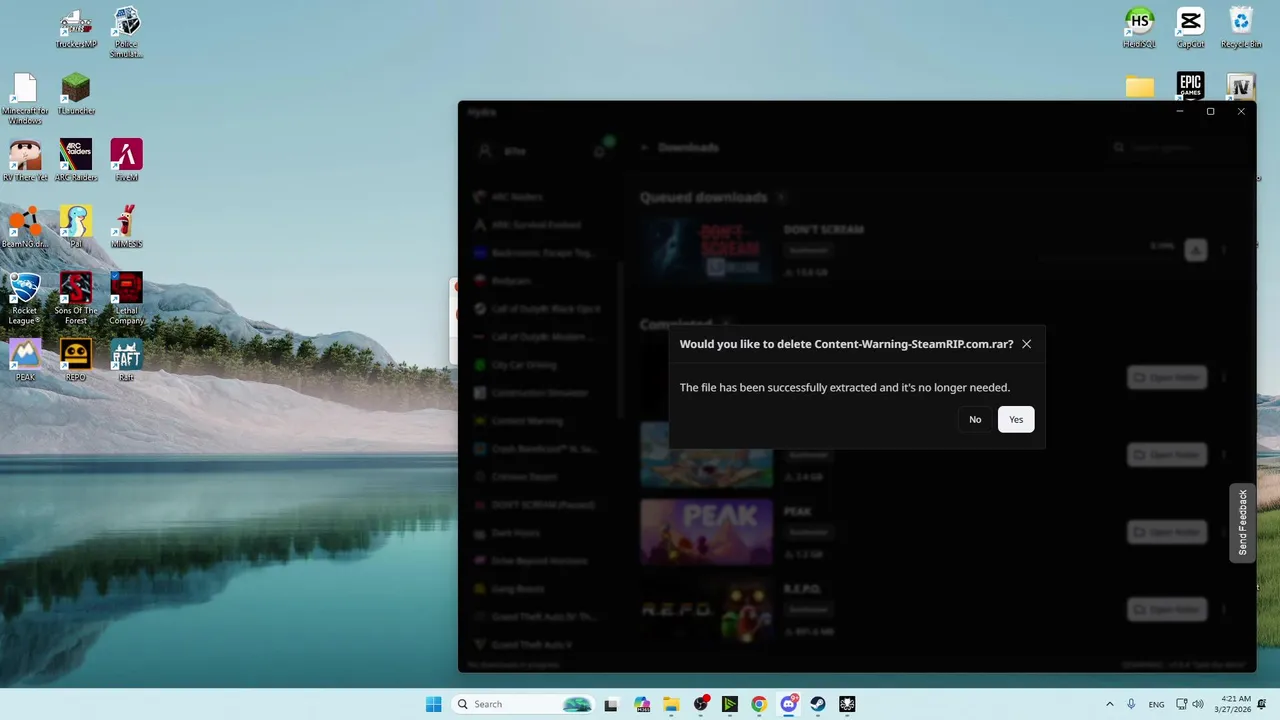
Task: Select the Lethal Company desktop shortcut
Action: (x=127, y=299)
